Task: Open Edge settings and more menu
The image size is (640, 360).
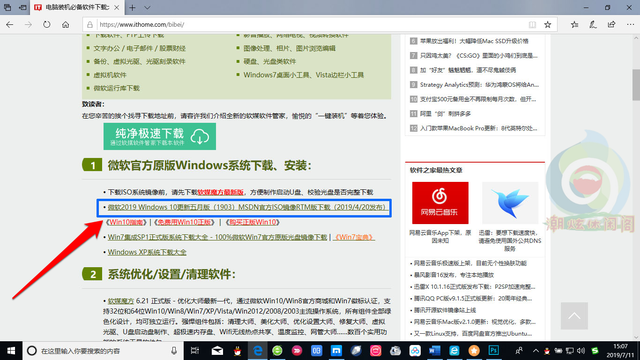Action: coord(630,25)
